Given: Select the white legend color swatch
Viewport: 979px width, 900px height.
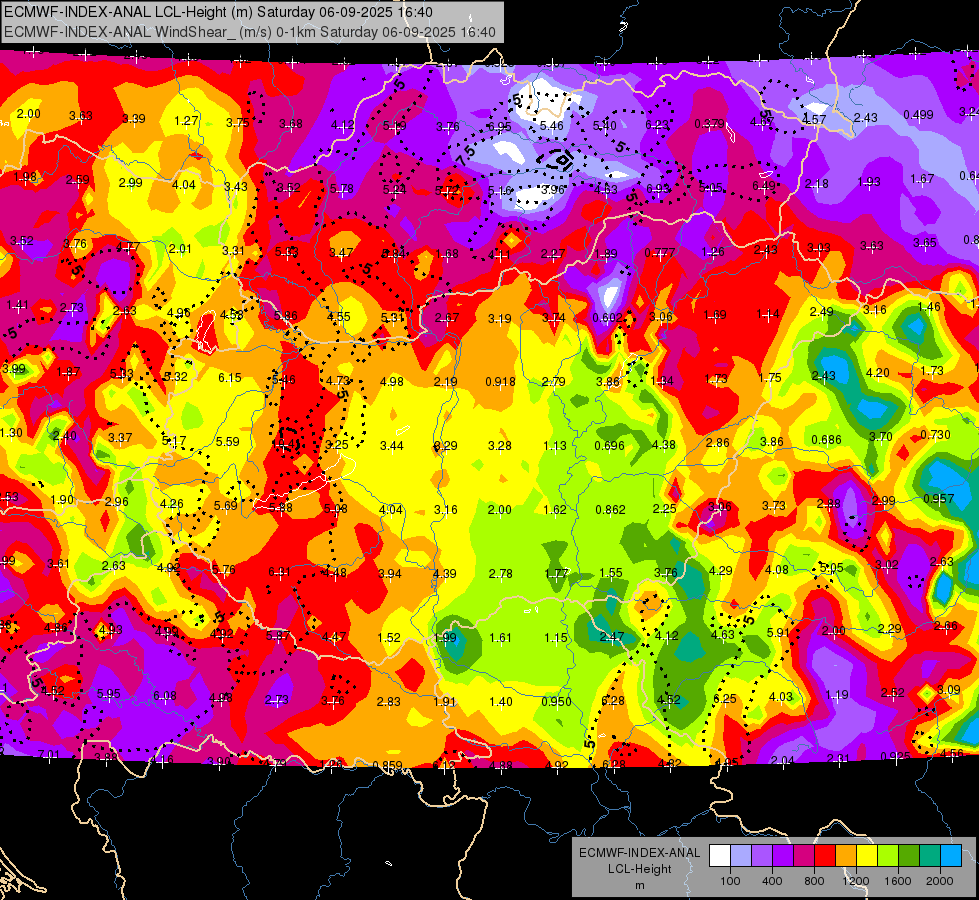Looking at the screenshot, I should coord(719,856).
